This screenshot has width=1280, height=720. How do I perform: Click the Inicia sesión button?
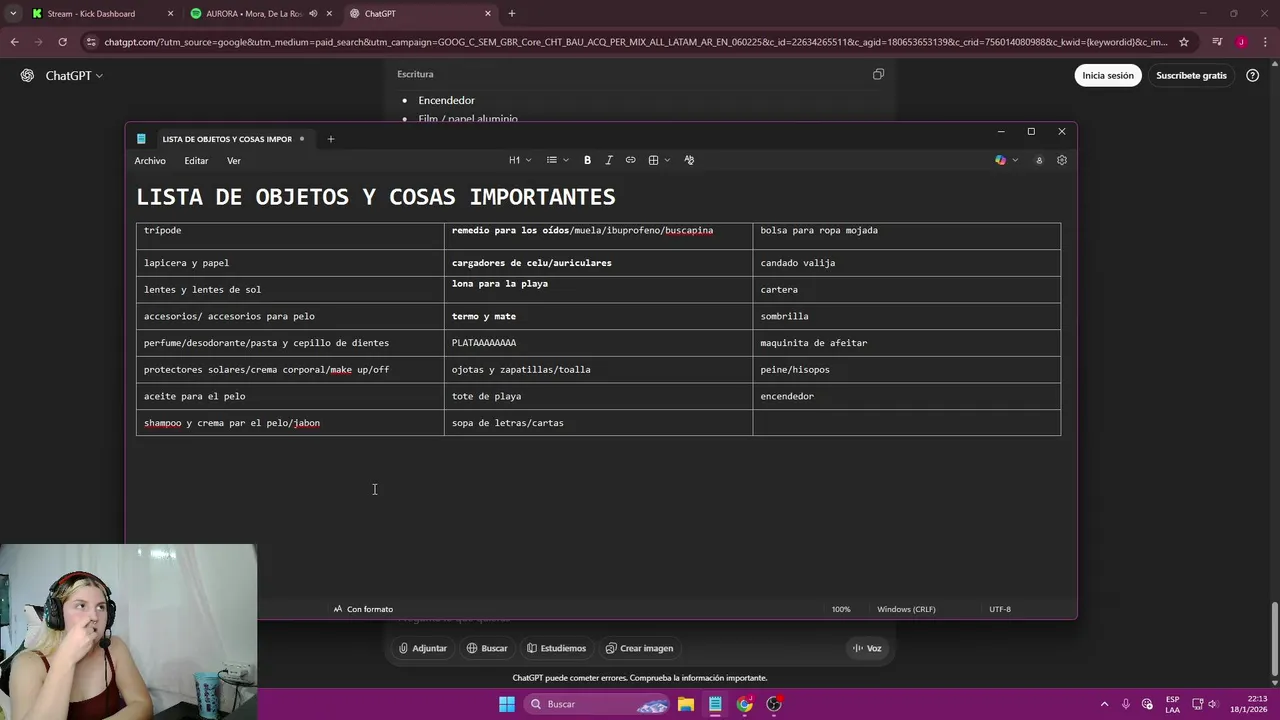[x=1108, y=75]
